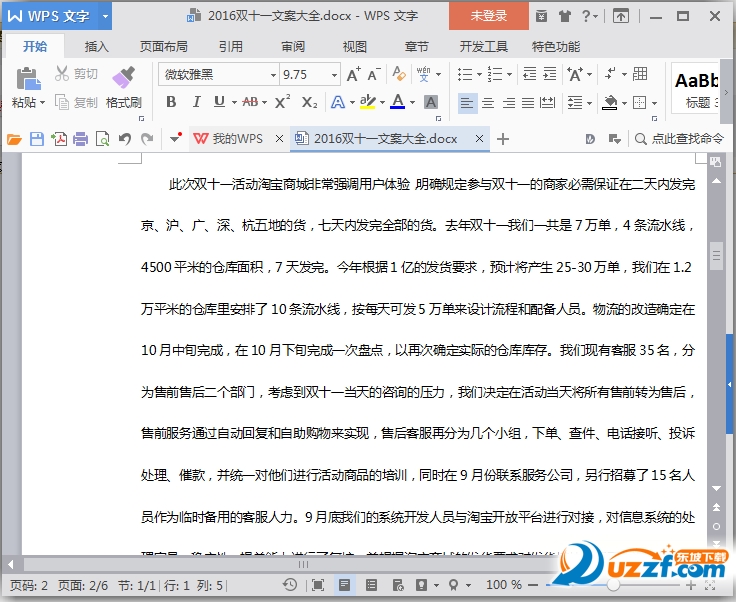
Task: Decrease paragraph indent
Action: tap(529, 74)
